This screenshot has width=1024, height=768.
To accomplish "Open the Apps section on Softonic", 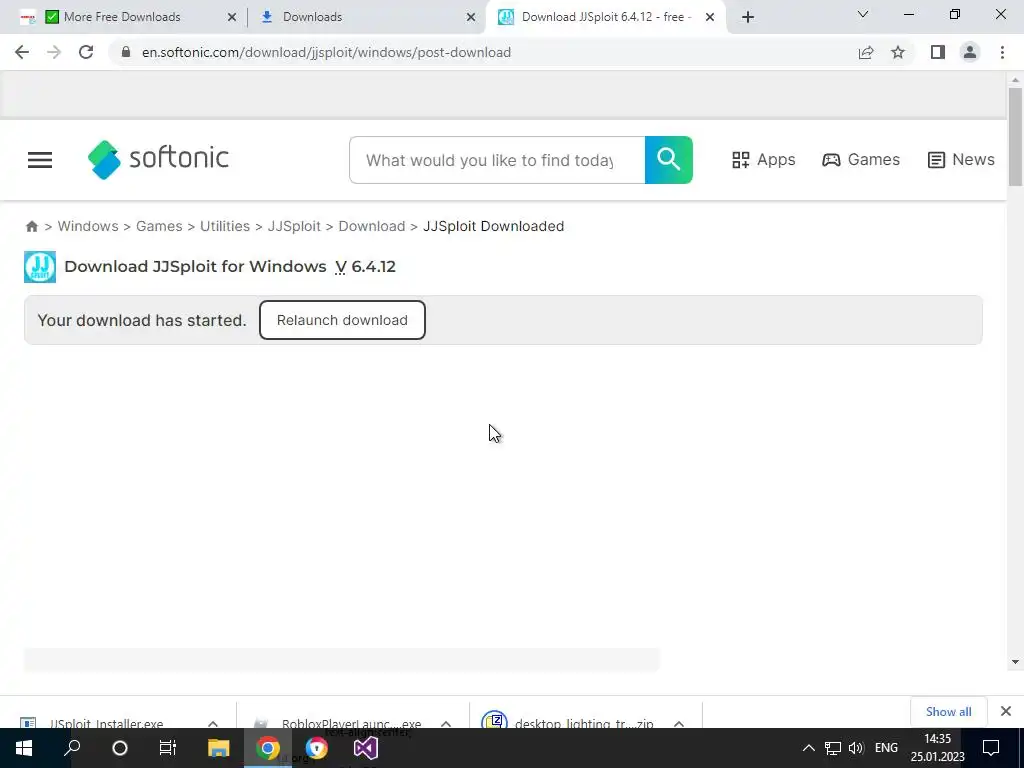I will pos(763,160).
